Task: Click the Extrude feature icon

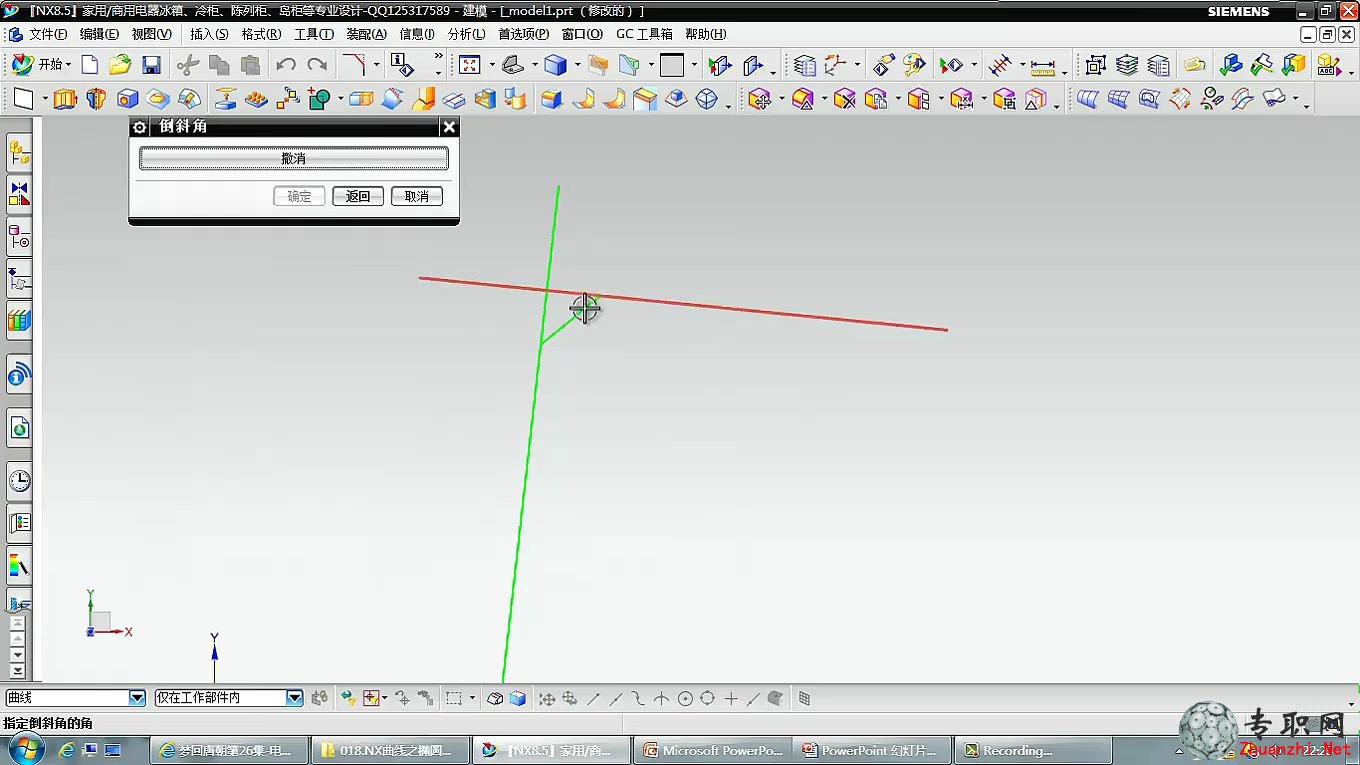Action: click(65, 99)
